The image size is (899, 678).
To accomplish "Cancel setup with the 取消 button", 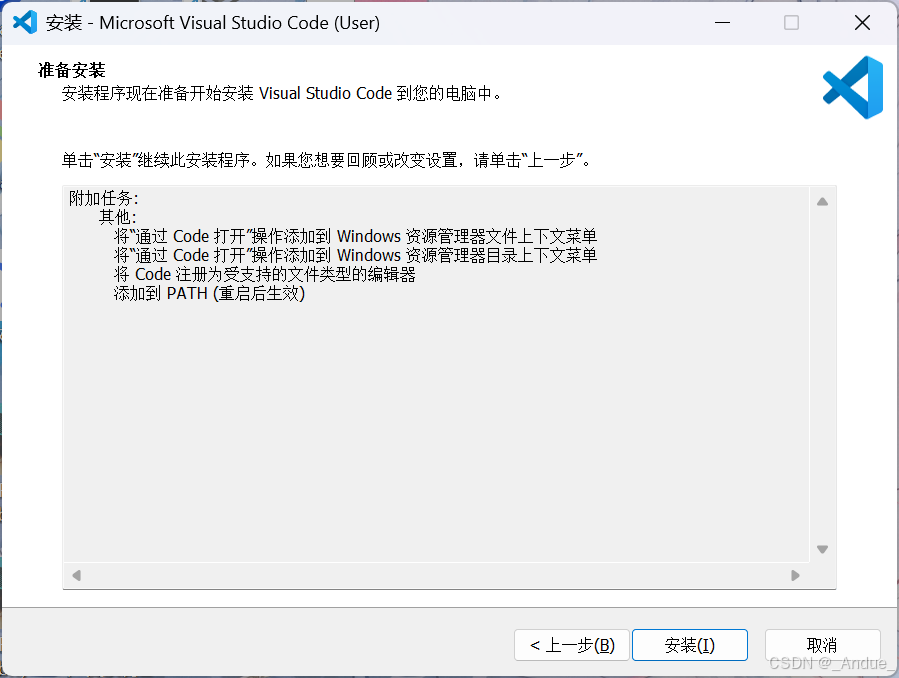I will (x=822, y=645).
